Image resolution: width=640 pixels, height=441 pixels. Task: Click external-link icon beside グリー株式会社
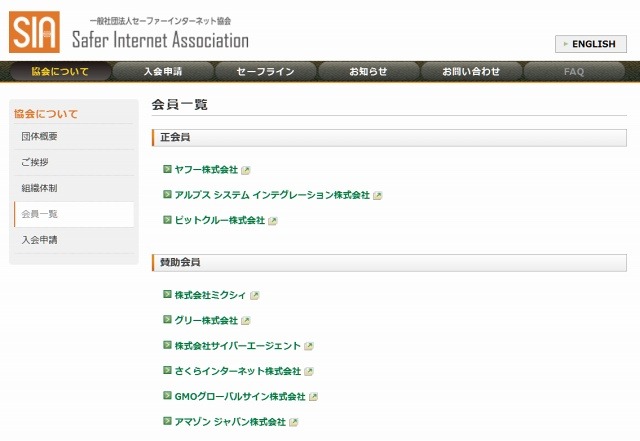[x=245, y=321]
